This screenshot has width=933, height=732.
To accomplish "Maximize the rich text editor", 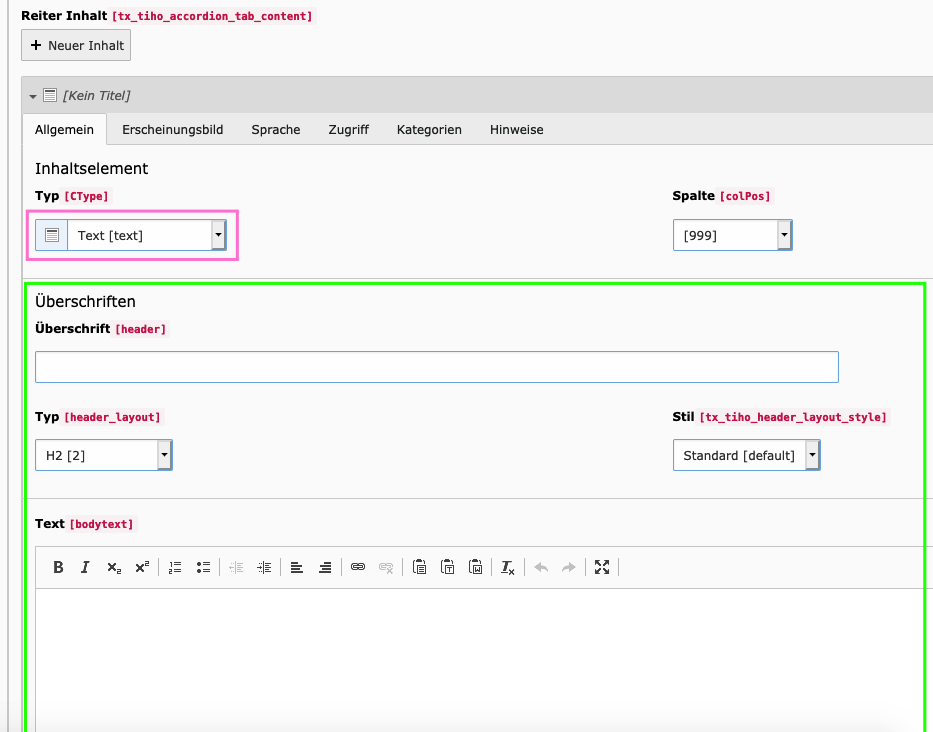I will pos(602,567).
